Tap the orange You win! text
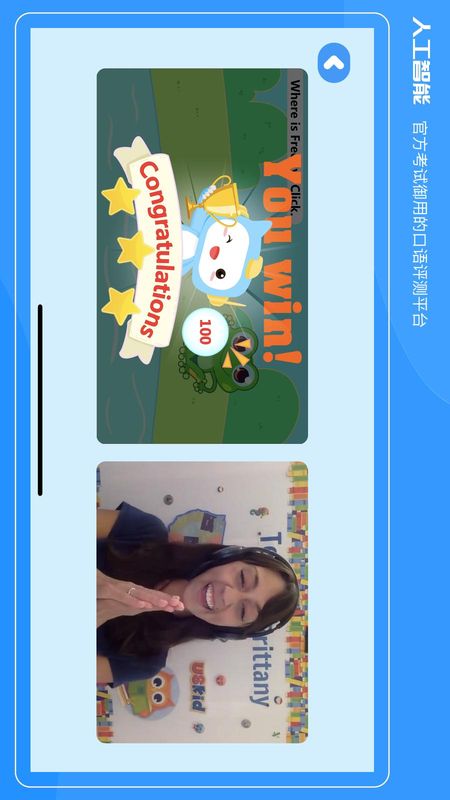Image resolution: width=450 pixels, height=800 pixels. 283,260
